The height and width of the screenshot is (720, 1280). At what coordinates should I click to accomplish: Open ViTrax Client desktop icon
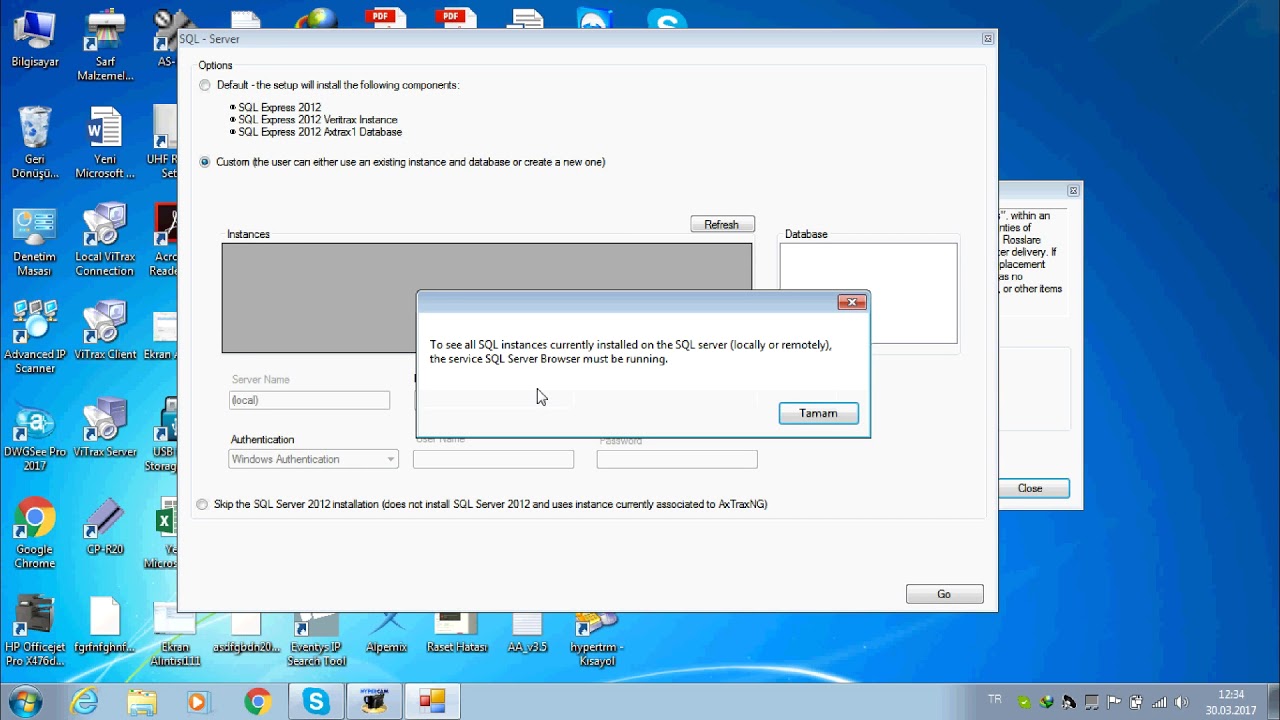pyautogui.click(x=105, y=330)
